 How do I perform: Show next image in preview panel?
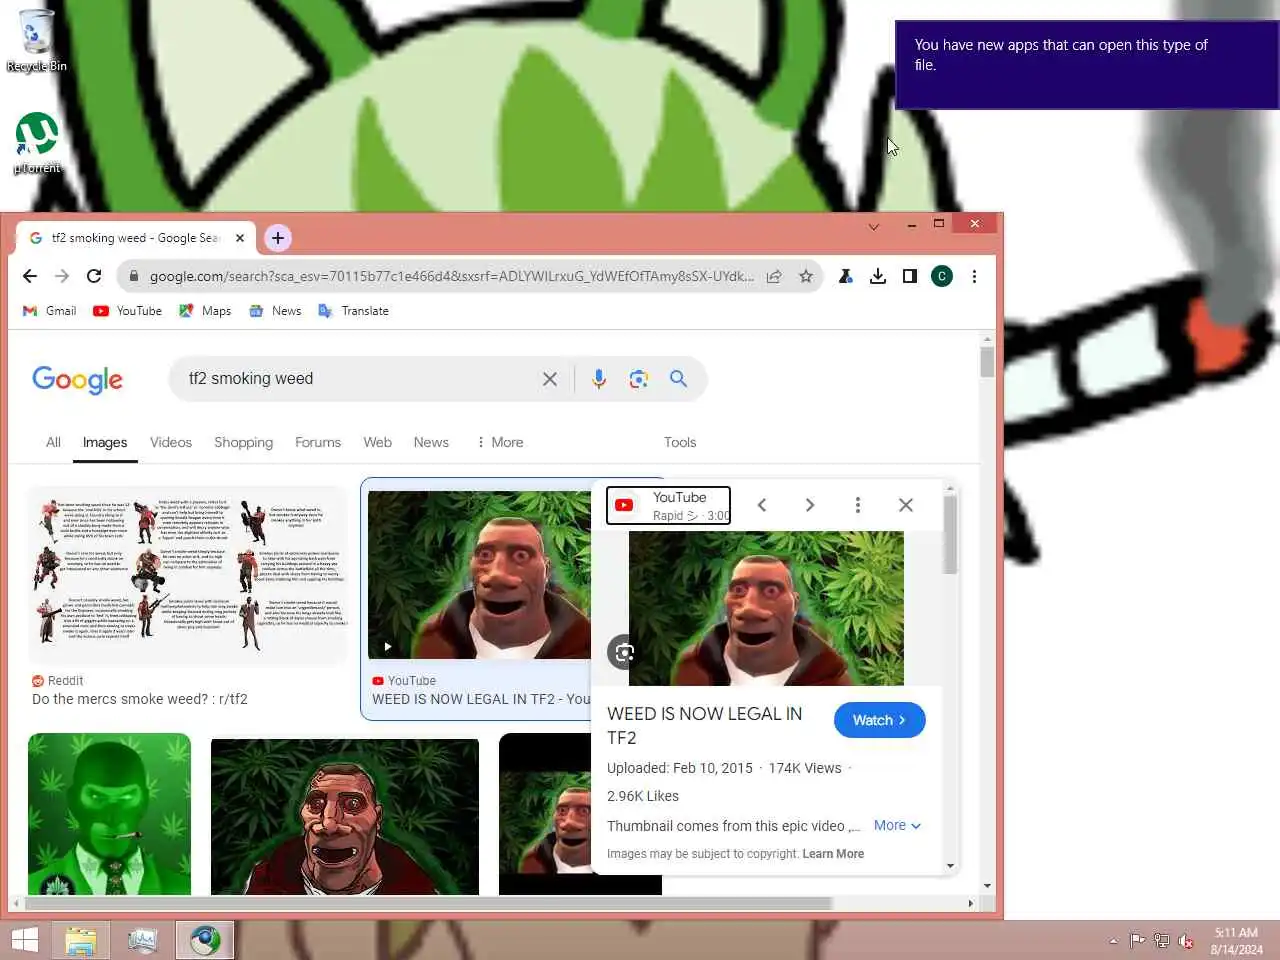point(810,505)
